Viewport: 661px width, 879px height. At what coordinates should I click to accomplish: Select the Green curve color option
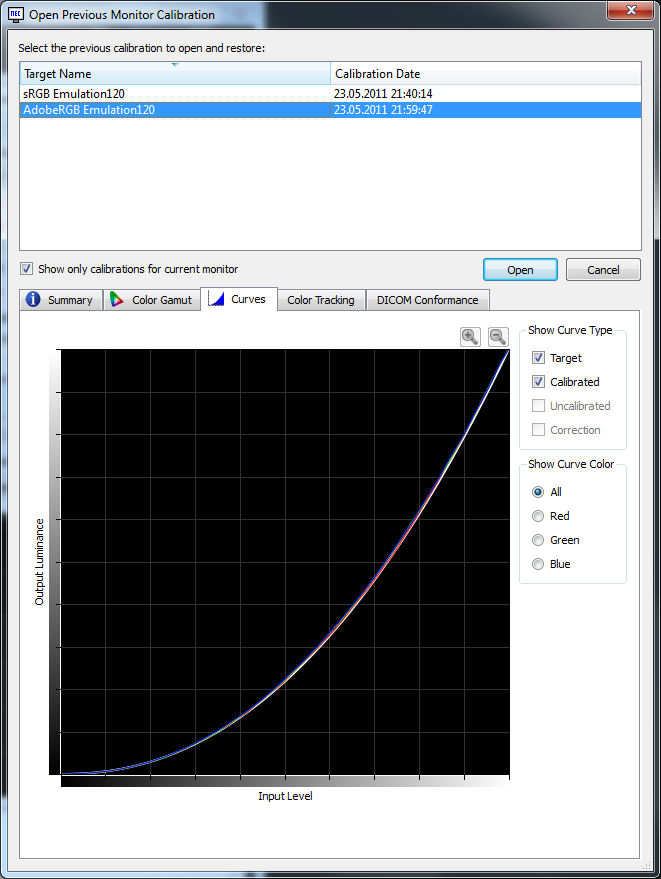click(x=539, y=540)
